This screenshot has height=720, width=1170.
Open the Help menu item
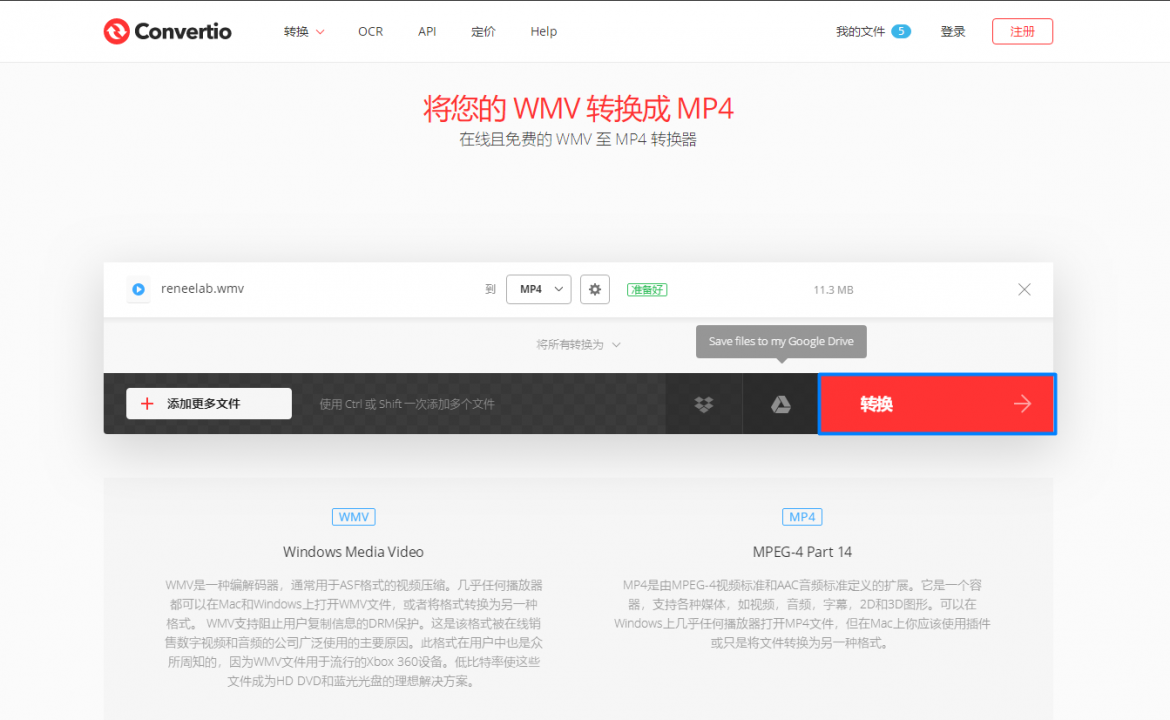pyautogui.click(x=543, y=31)
